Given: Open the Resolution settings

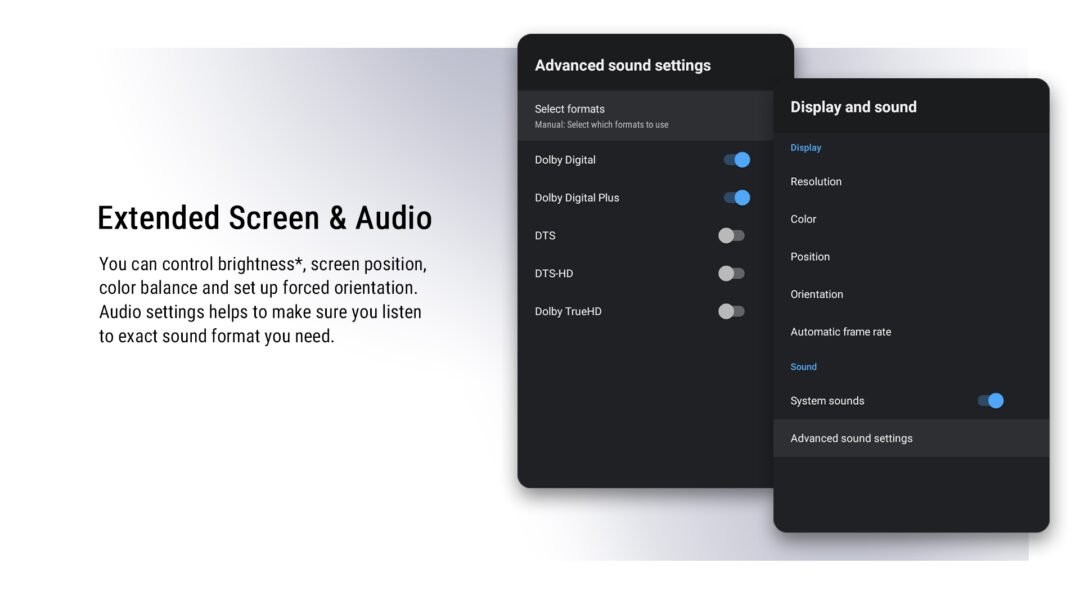Looking at the screenshot, I should coord(815,181).
